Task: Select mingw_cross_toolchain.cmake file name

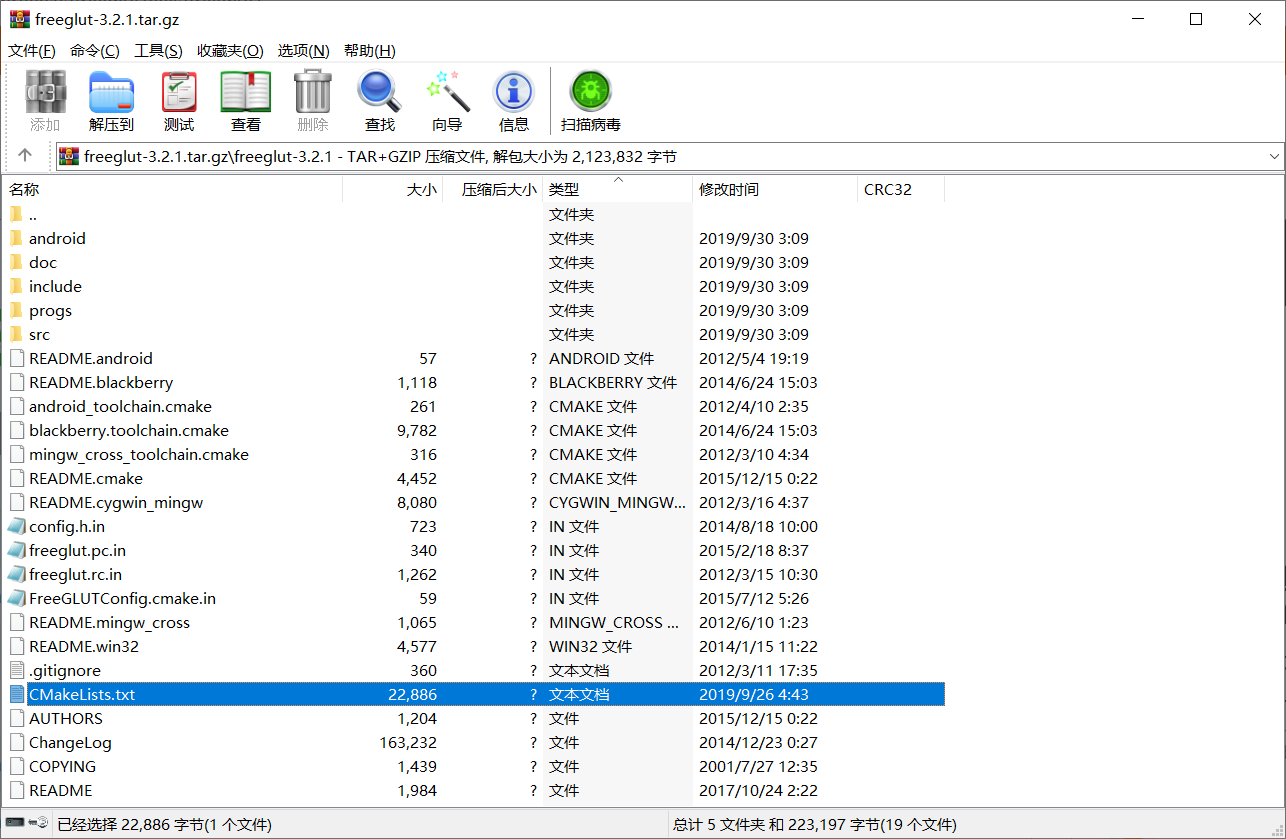Action: coord(139,454)
